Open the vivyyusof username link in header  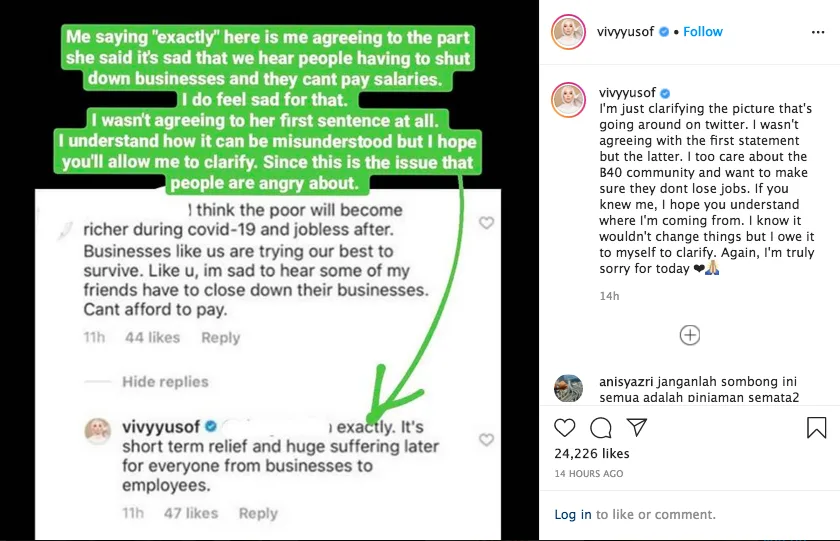pos(626,32)
